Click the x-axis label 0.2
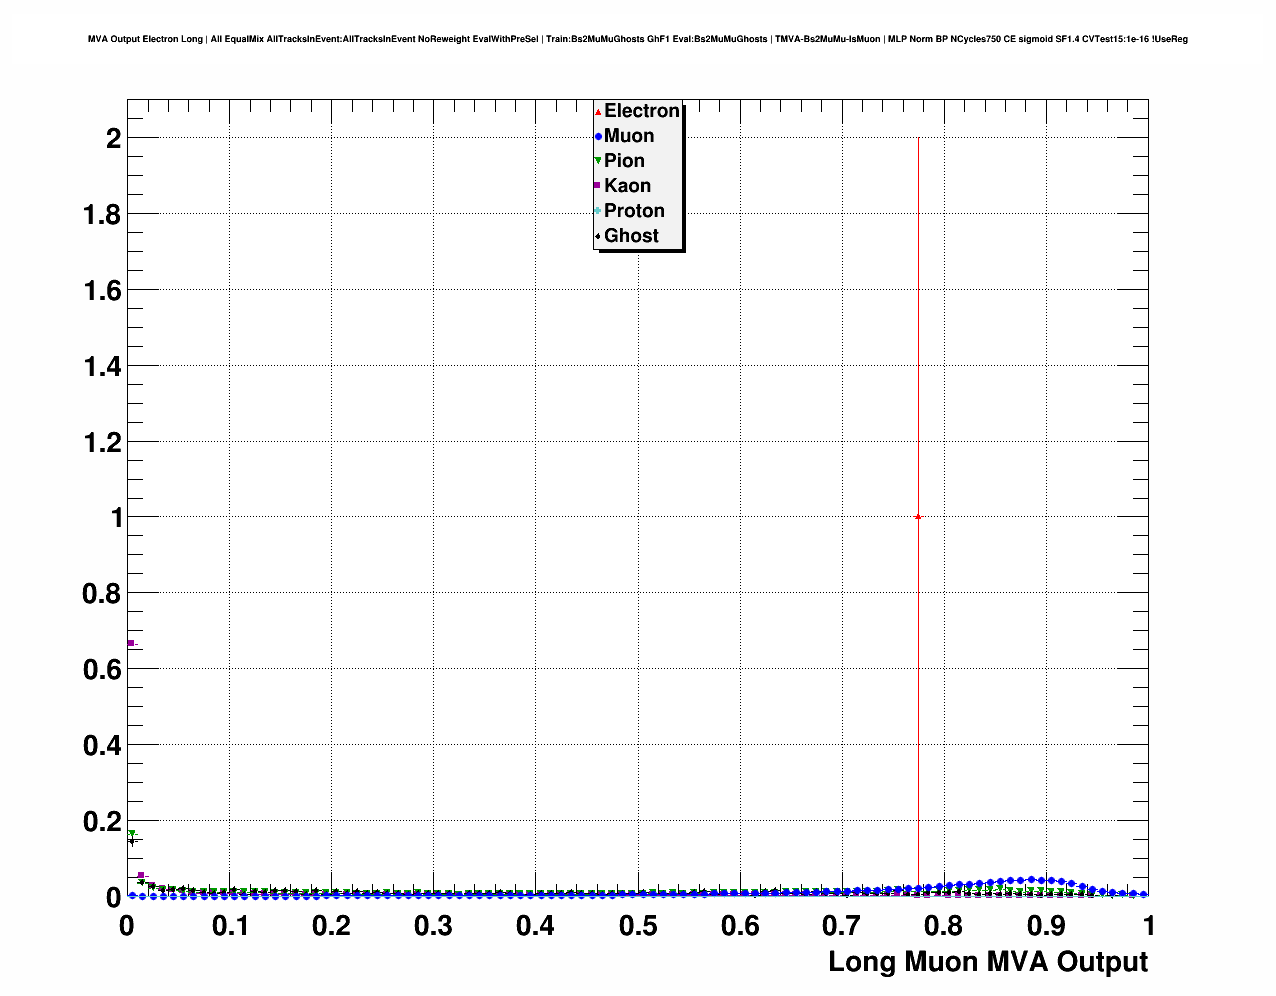The width and height of the screenshot is (1276, 996). click(332, 926)
